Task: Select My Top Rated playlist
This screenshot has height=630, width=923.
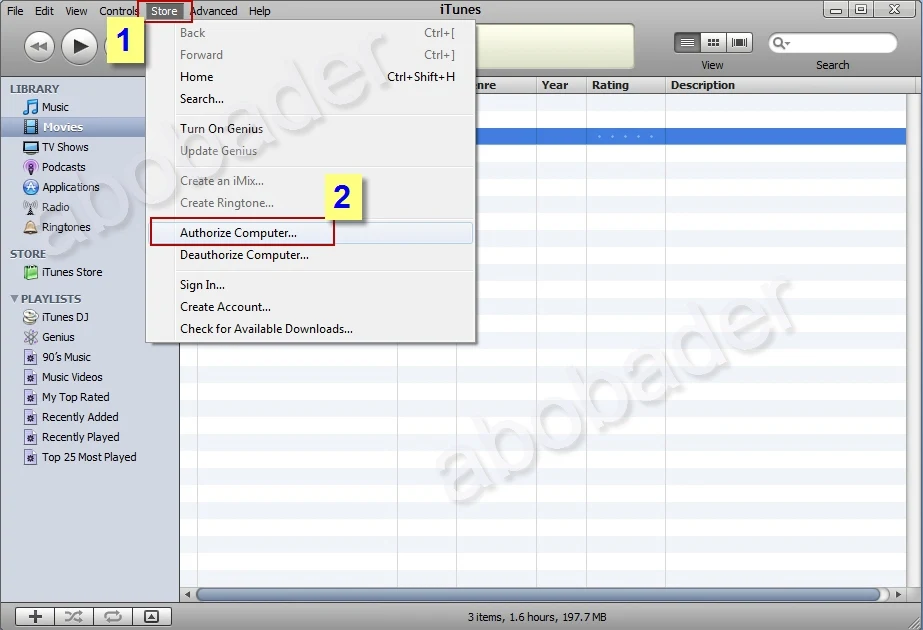Action: click(67, 397)
